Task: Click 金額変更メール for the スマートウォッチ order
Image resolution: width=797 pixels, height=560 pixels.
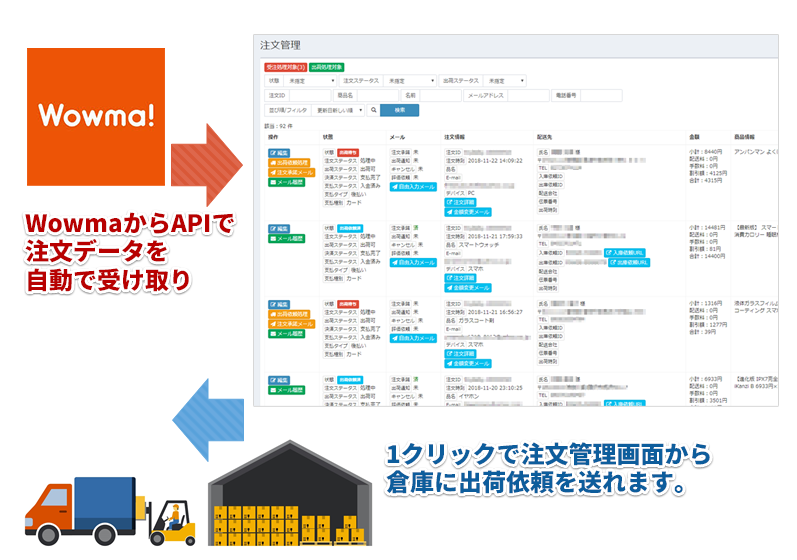Action: tap(468, 288)
